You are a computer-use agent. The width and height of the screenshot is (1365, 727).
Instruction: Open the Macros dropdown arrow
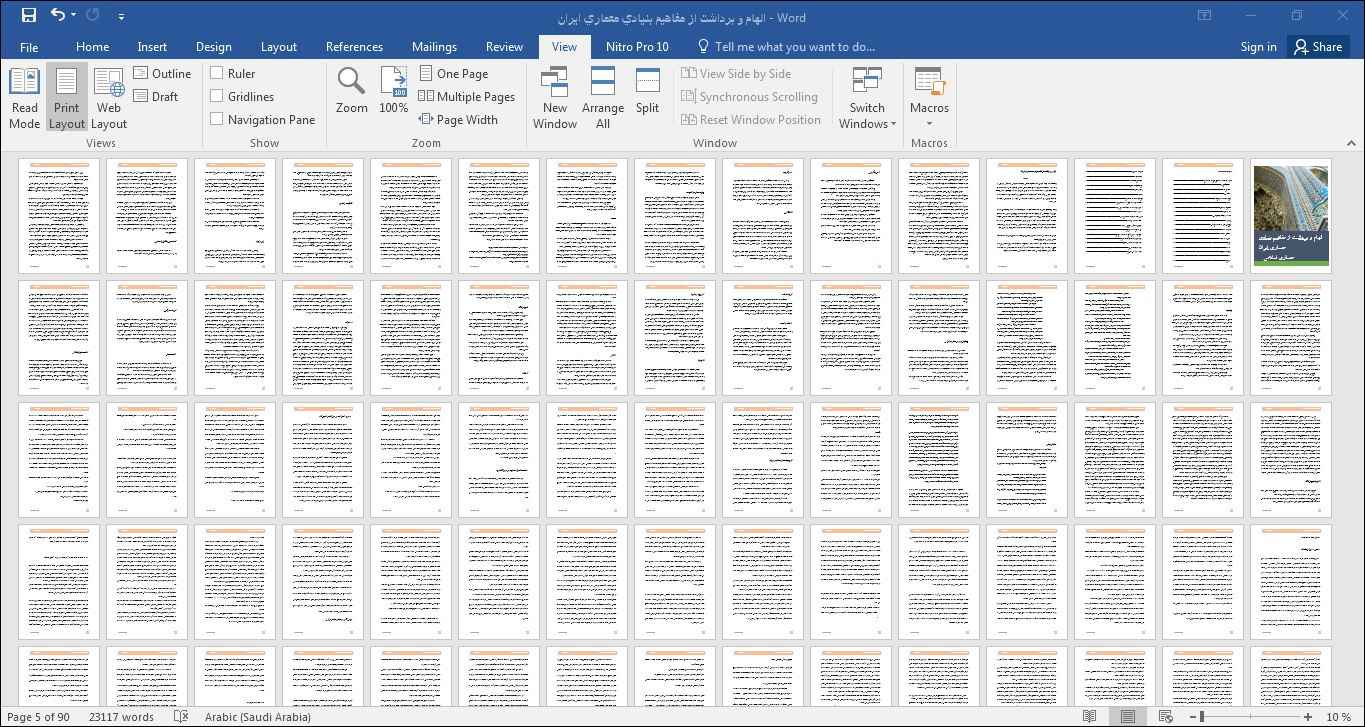(929, 124)
